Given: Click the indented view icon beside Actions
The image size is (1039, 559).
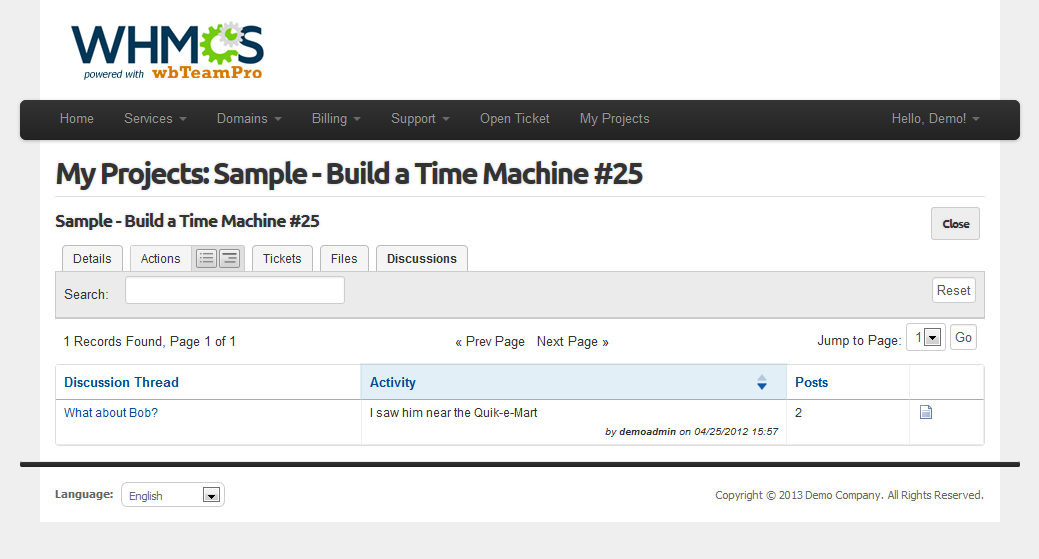Looking at the screenshot, I should [230, 259].
